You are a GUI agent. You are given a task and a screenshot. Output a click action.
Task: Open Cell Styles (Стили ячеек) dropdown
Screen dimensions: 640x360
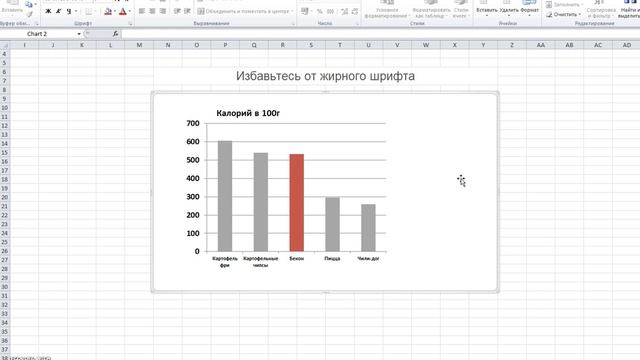pyautogui.click(x=461, y=9)
